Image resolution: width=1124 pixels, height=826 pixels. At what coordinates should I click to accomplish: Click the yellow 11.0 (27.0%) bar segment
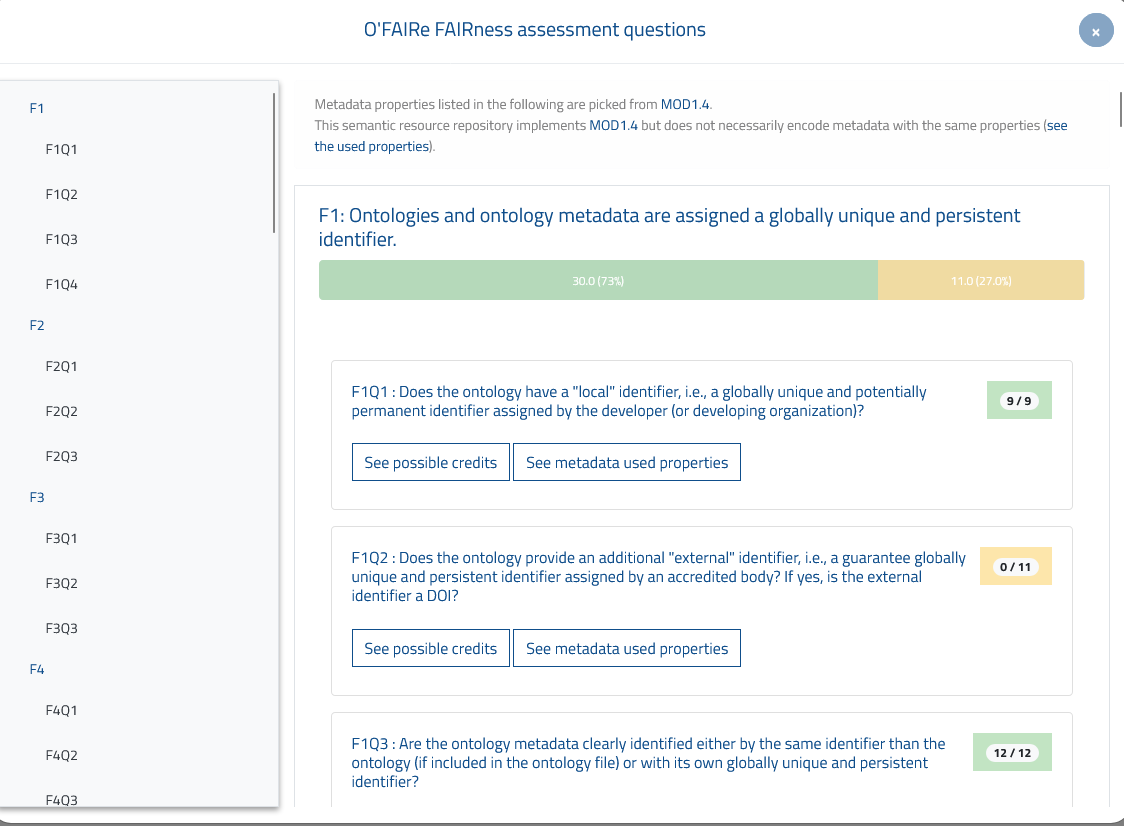pyautogui.click(x=980, y=281)
